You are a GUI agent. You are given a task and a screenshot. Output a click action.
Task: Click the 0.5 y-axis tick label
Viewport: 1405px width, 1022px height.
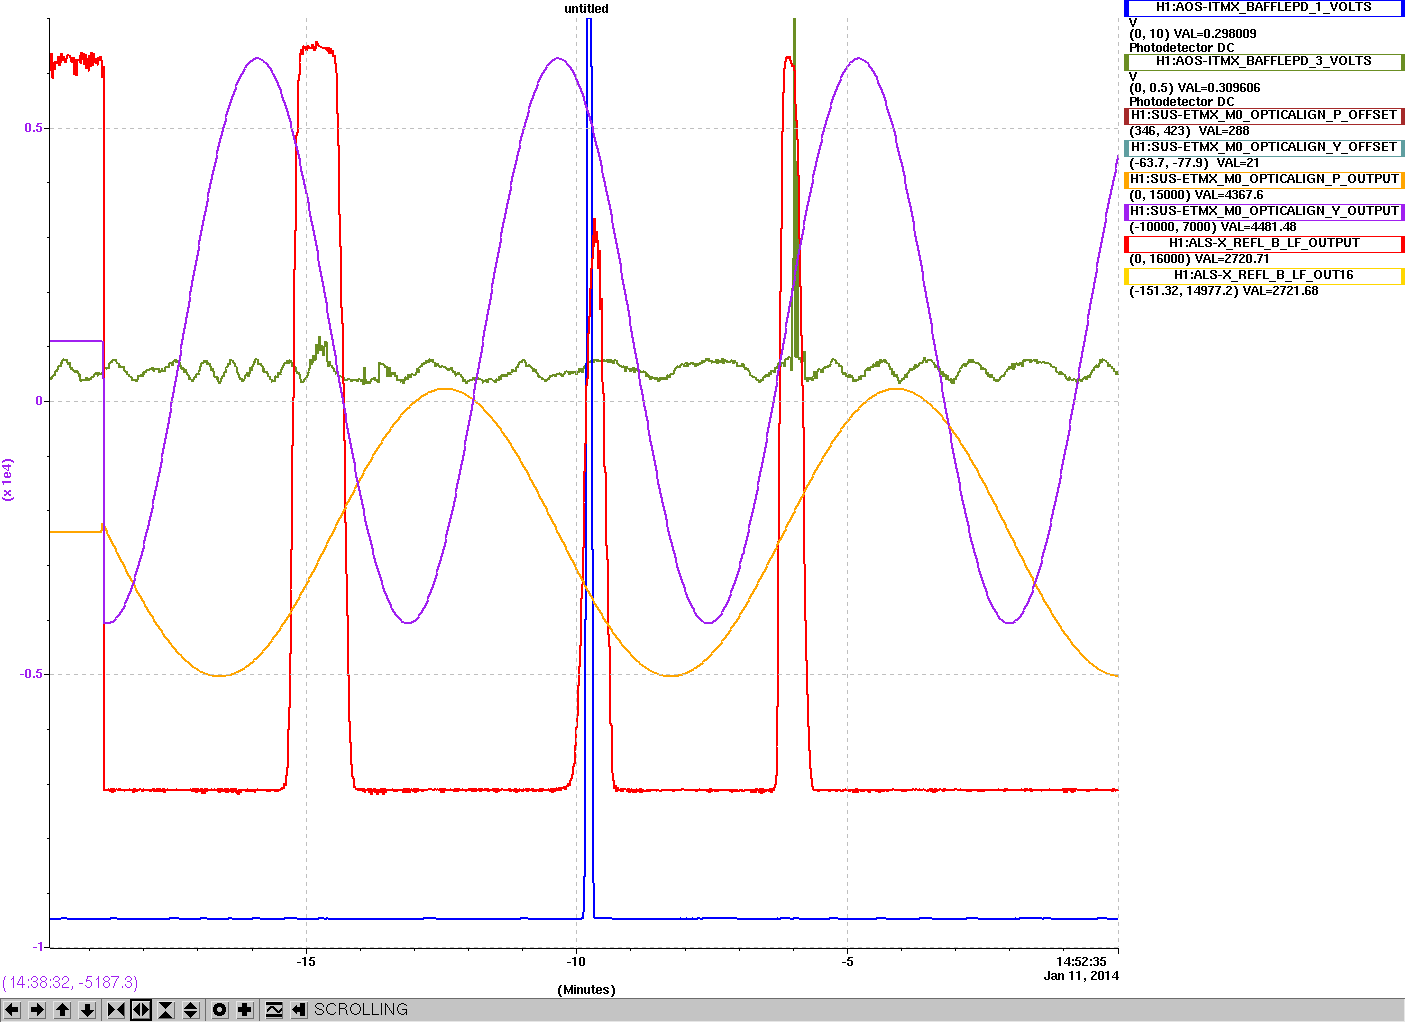[34, 128]
